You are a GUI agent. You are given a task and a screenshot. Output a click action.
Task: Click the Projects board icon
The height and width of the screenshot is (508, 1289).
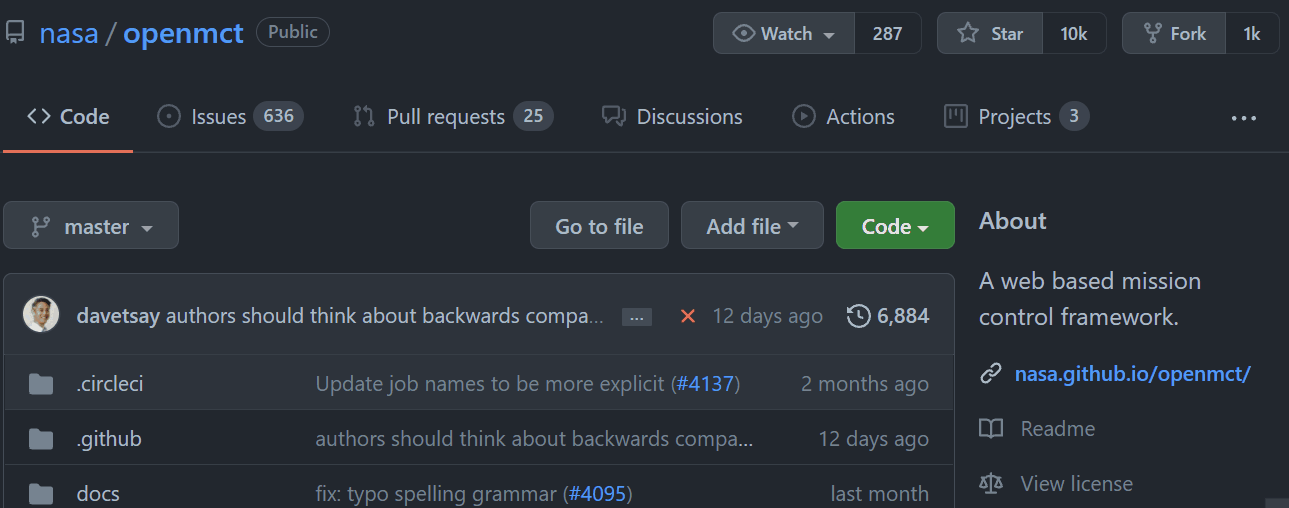click(956, 116)
